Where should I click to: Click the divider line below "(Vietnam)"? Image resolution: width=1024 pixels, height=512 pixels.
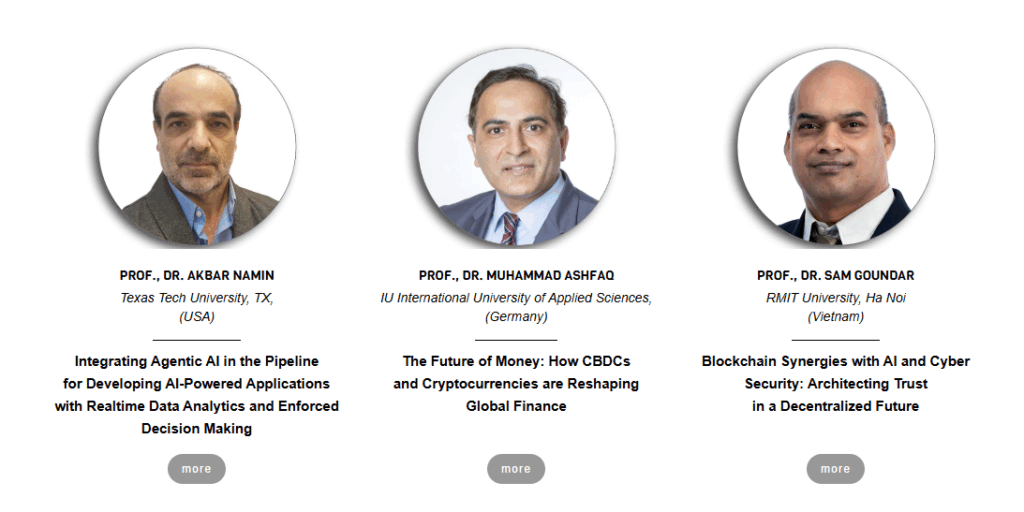tap(835, 340)
